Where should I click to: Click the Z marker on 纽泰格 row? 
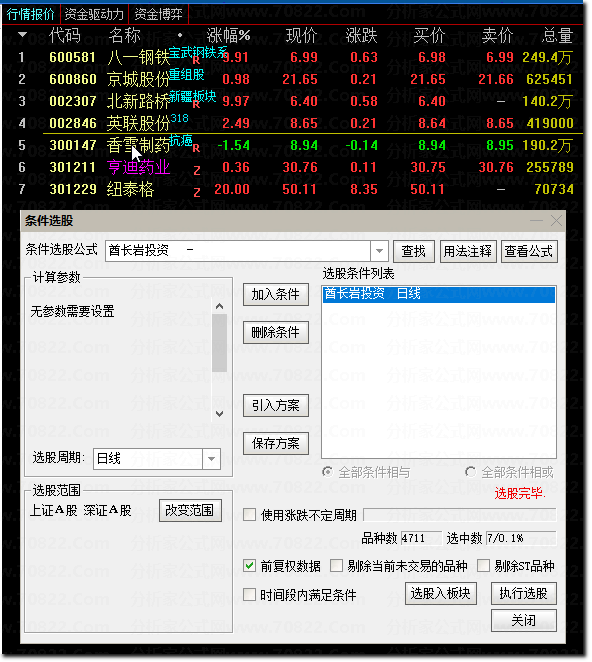(197, 193)
